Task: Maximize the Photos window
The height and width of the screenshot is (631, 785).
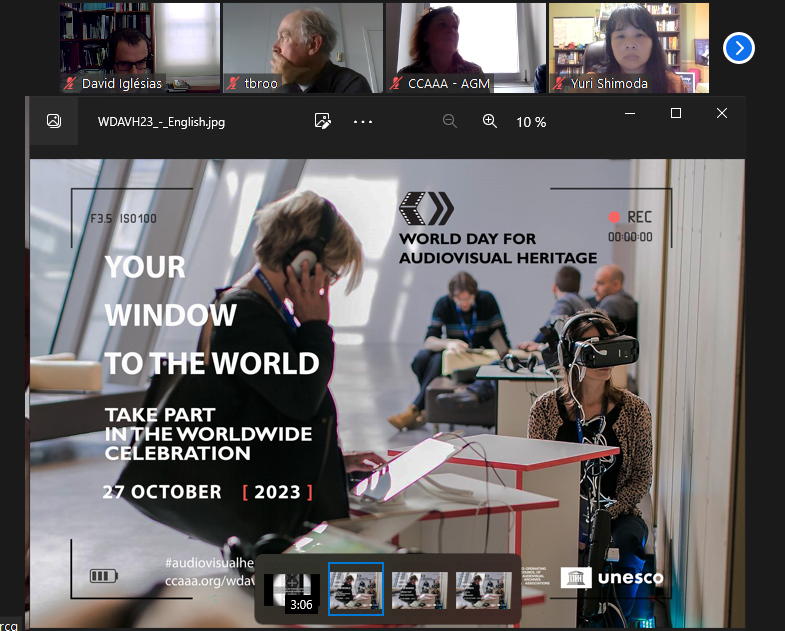Action: [676, 113]
